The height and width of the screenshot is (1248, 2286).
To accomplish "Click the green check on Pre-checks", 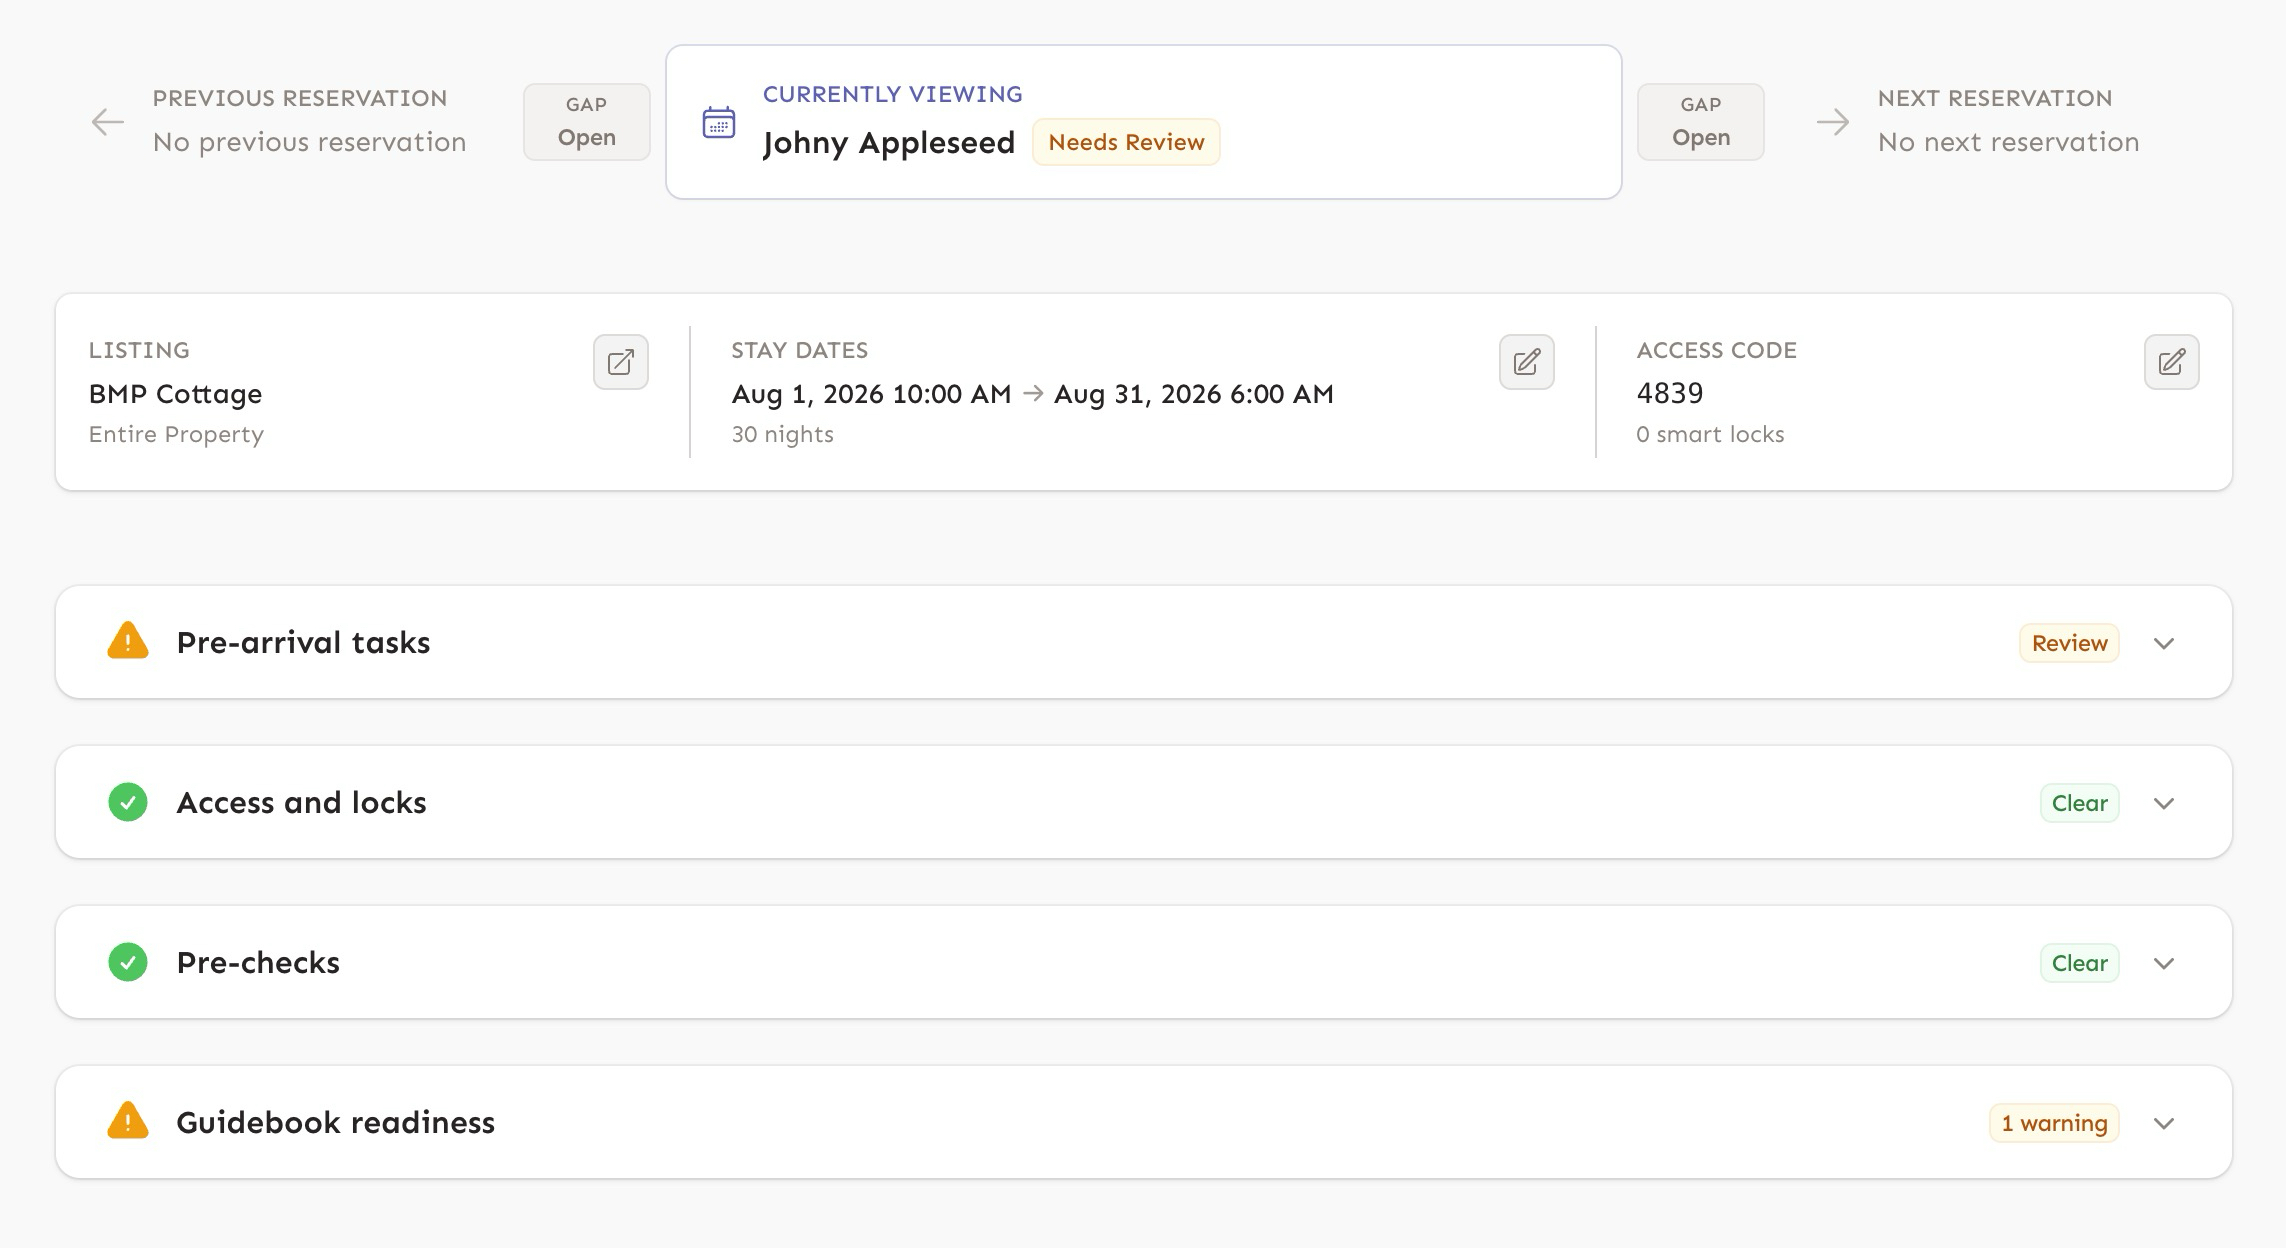I will pos(128,962).
